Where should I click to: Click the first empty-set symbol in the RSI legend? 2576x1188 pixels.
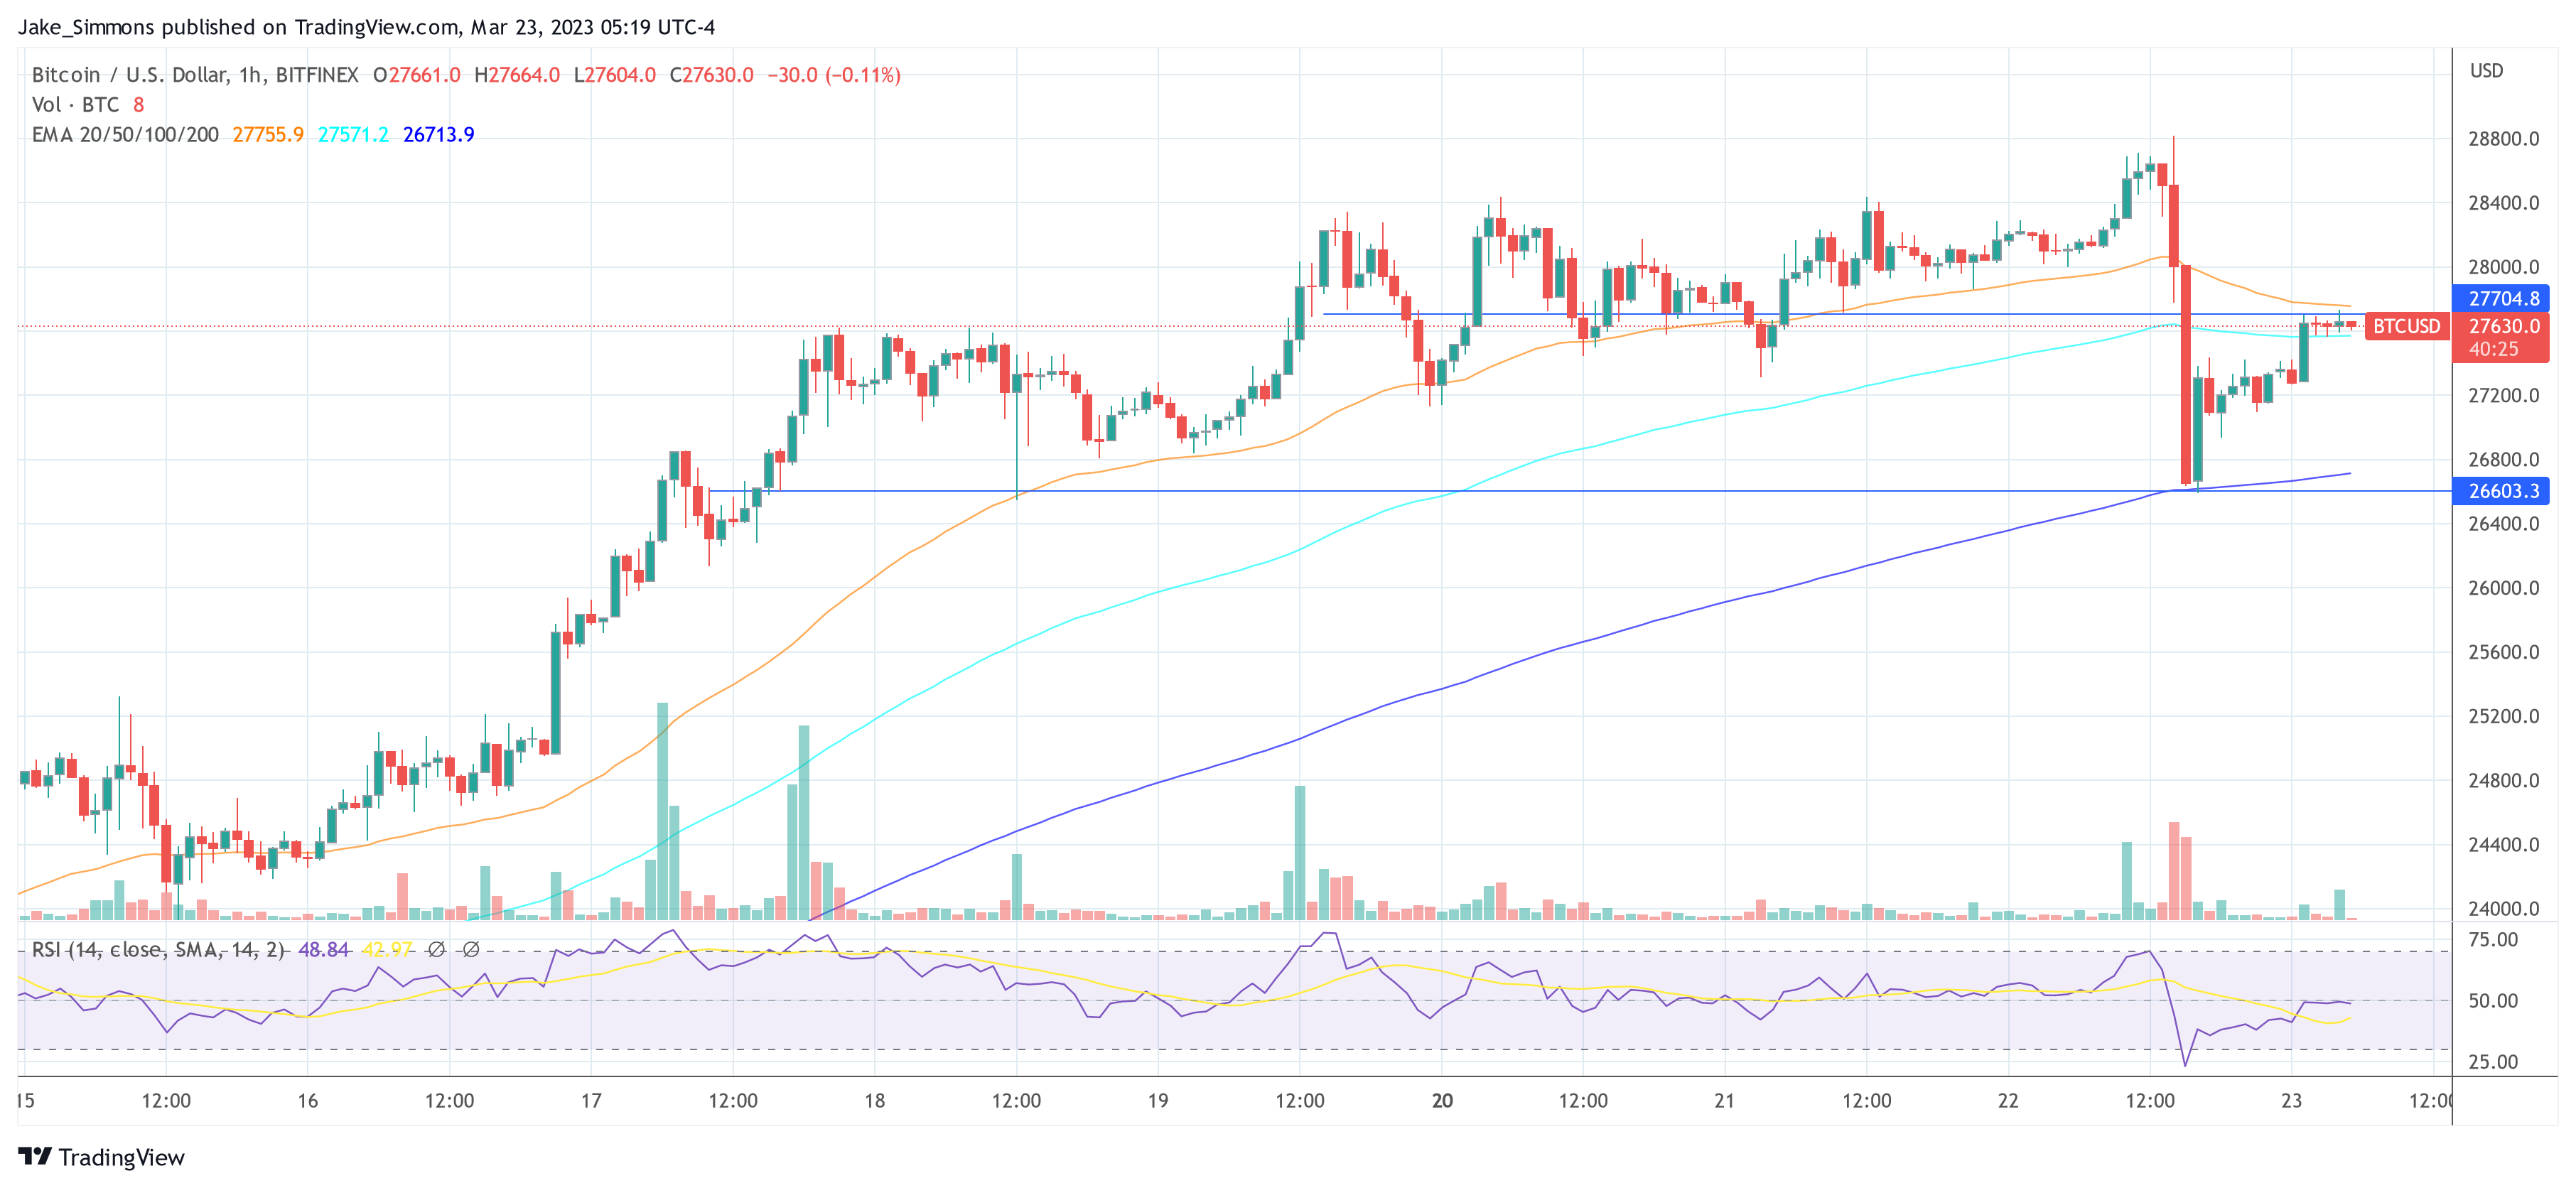pyautogui.click(x=436, y=949)
